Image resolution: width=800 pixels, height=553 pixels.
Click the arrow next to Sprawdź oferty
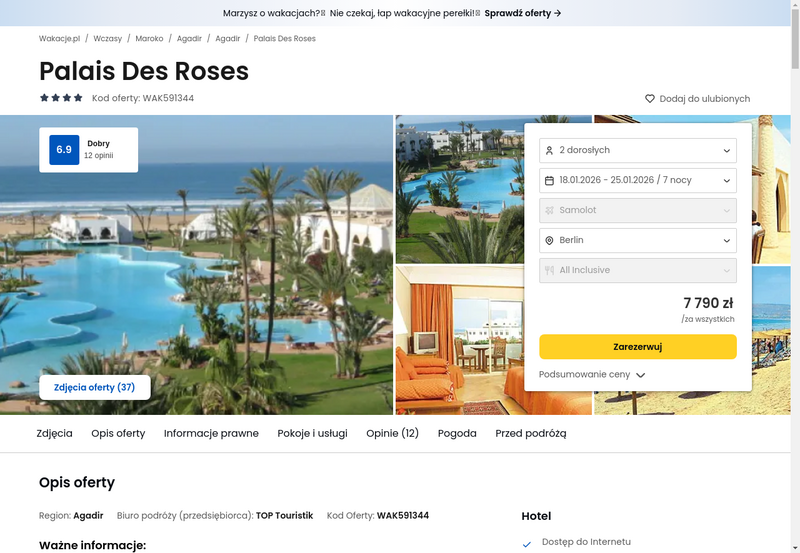(x=558, y=13)
